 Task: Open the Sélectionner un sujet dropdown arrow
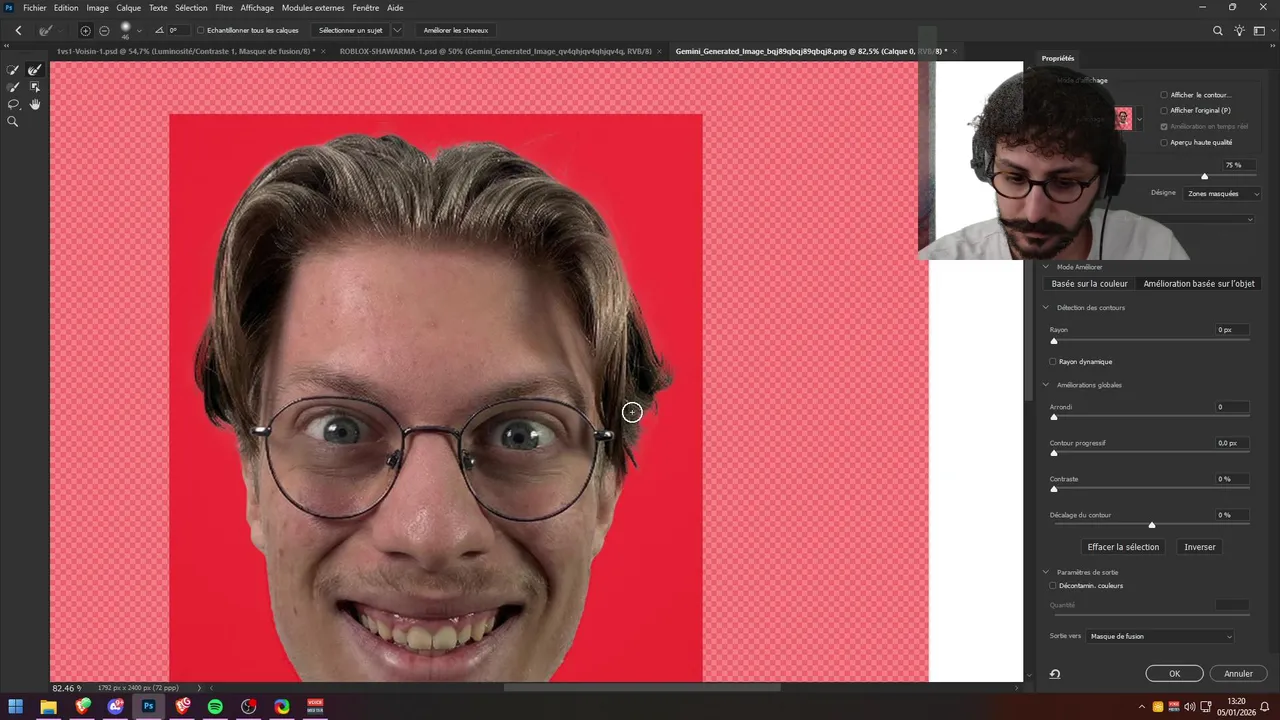[x=397, y=31]
